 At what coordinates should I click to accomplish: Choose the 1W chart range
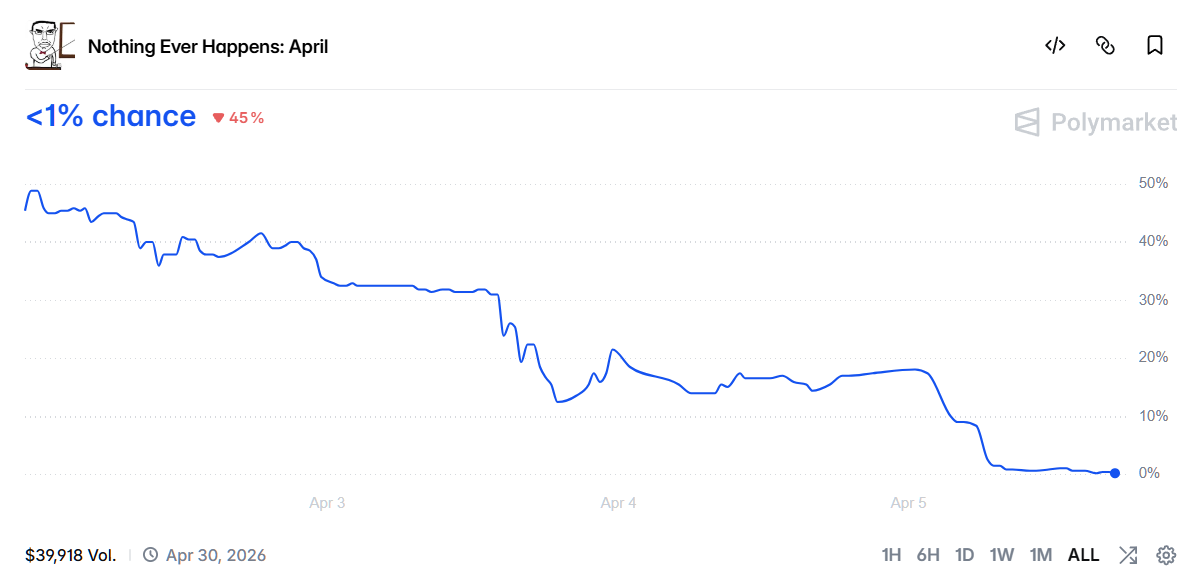(1002, 555)
